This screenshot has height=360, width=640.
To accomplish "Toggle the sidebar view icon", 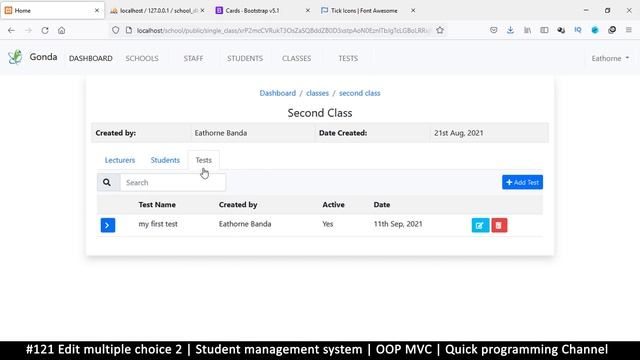I will coord(544,30).
